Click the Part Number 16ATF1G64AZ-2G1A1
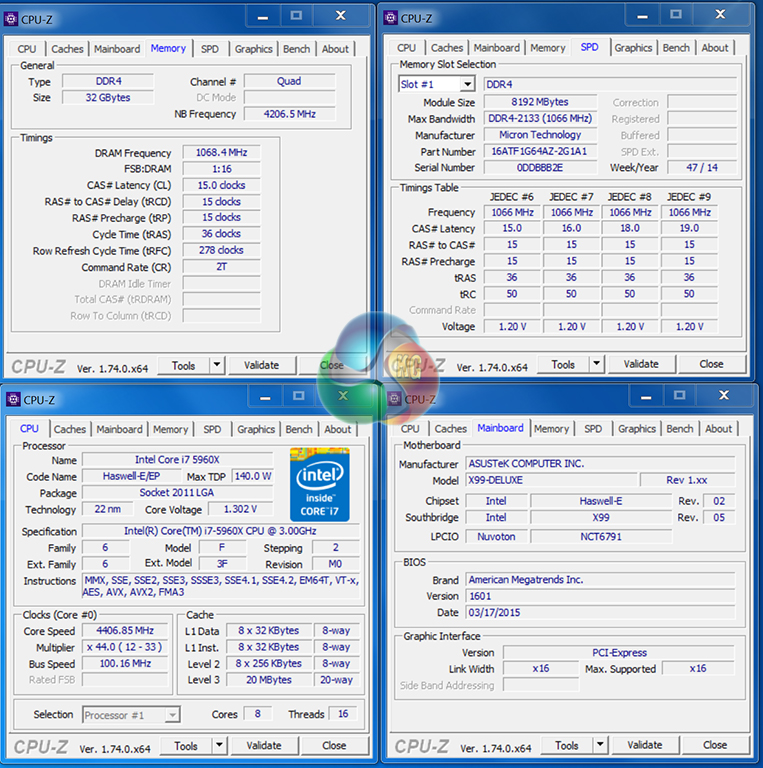The width and height of the screenshot is (763, 768). coord(540,151)
